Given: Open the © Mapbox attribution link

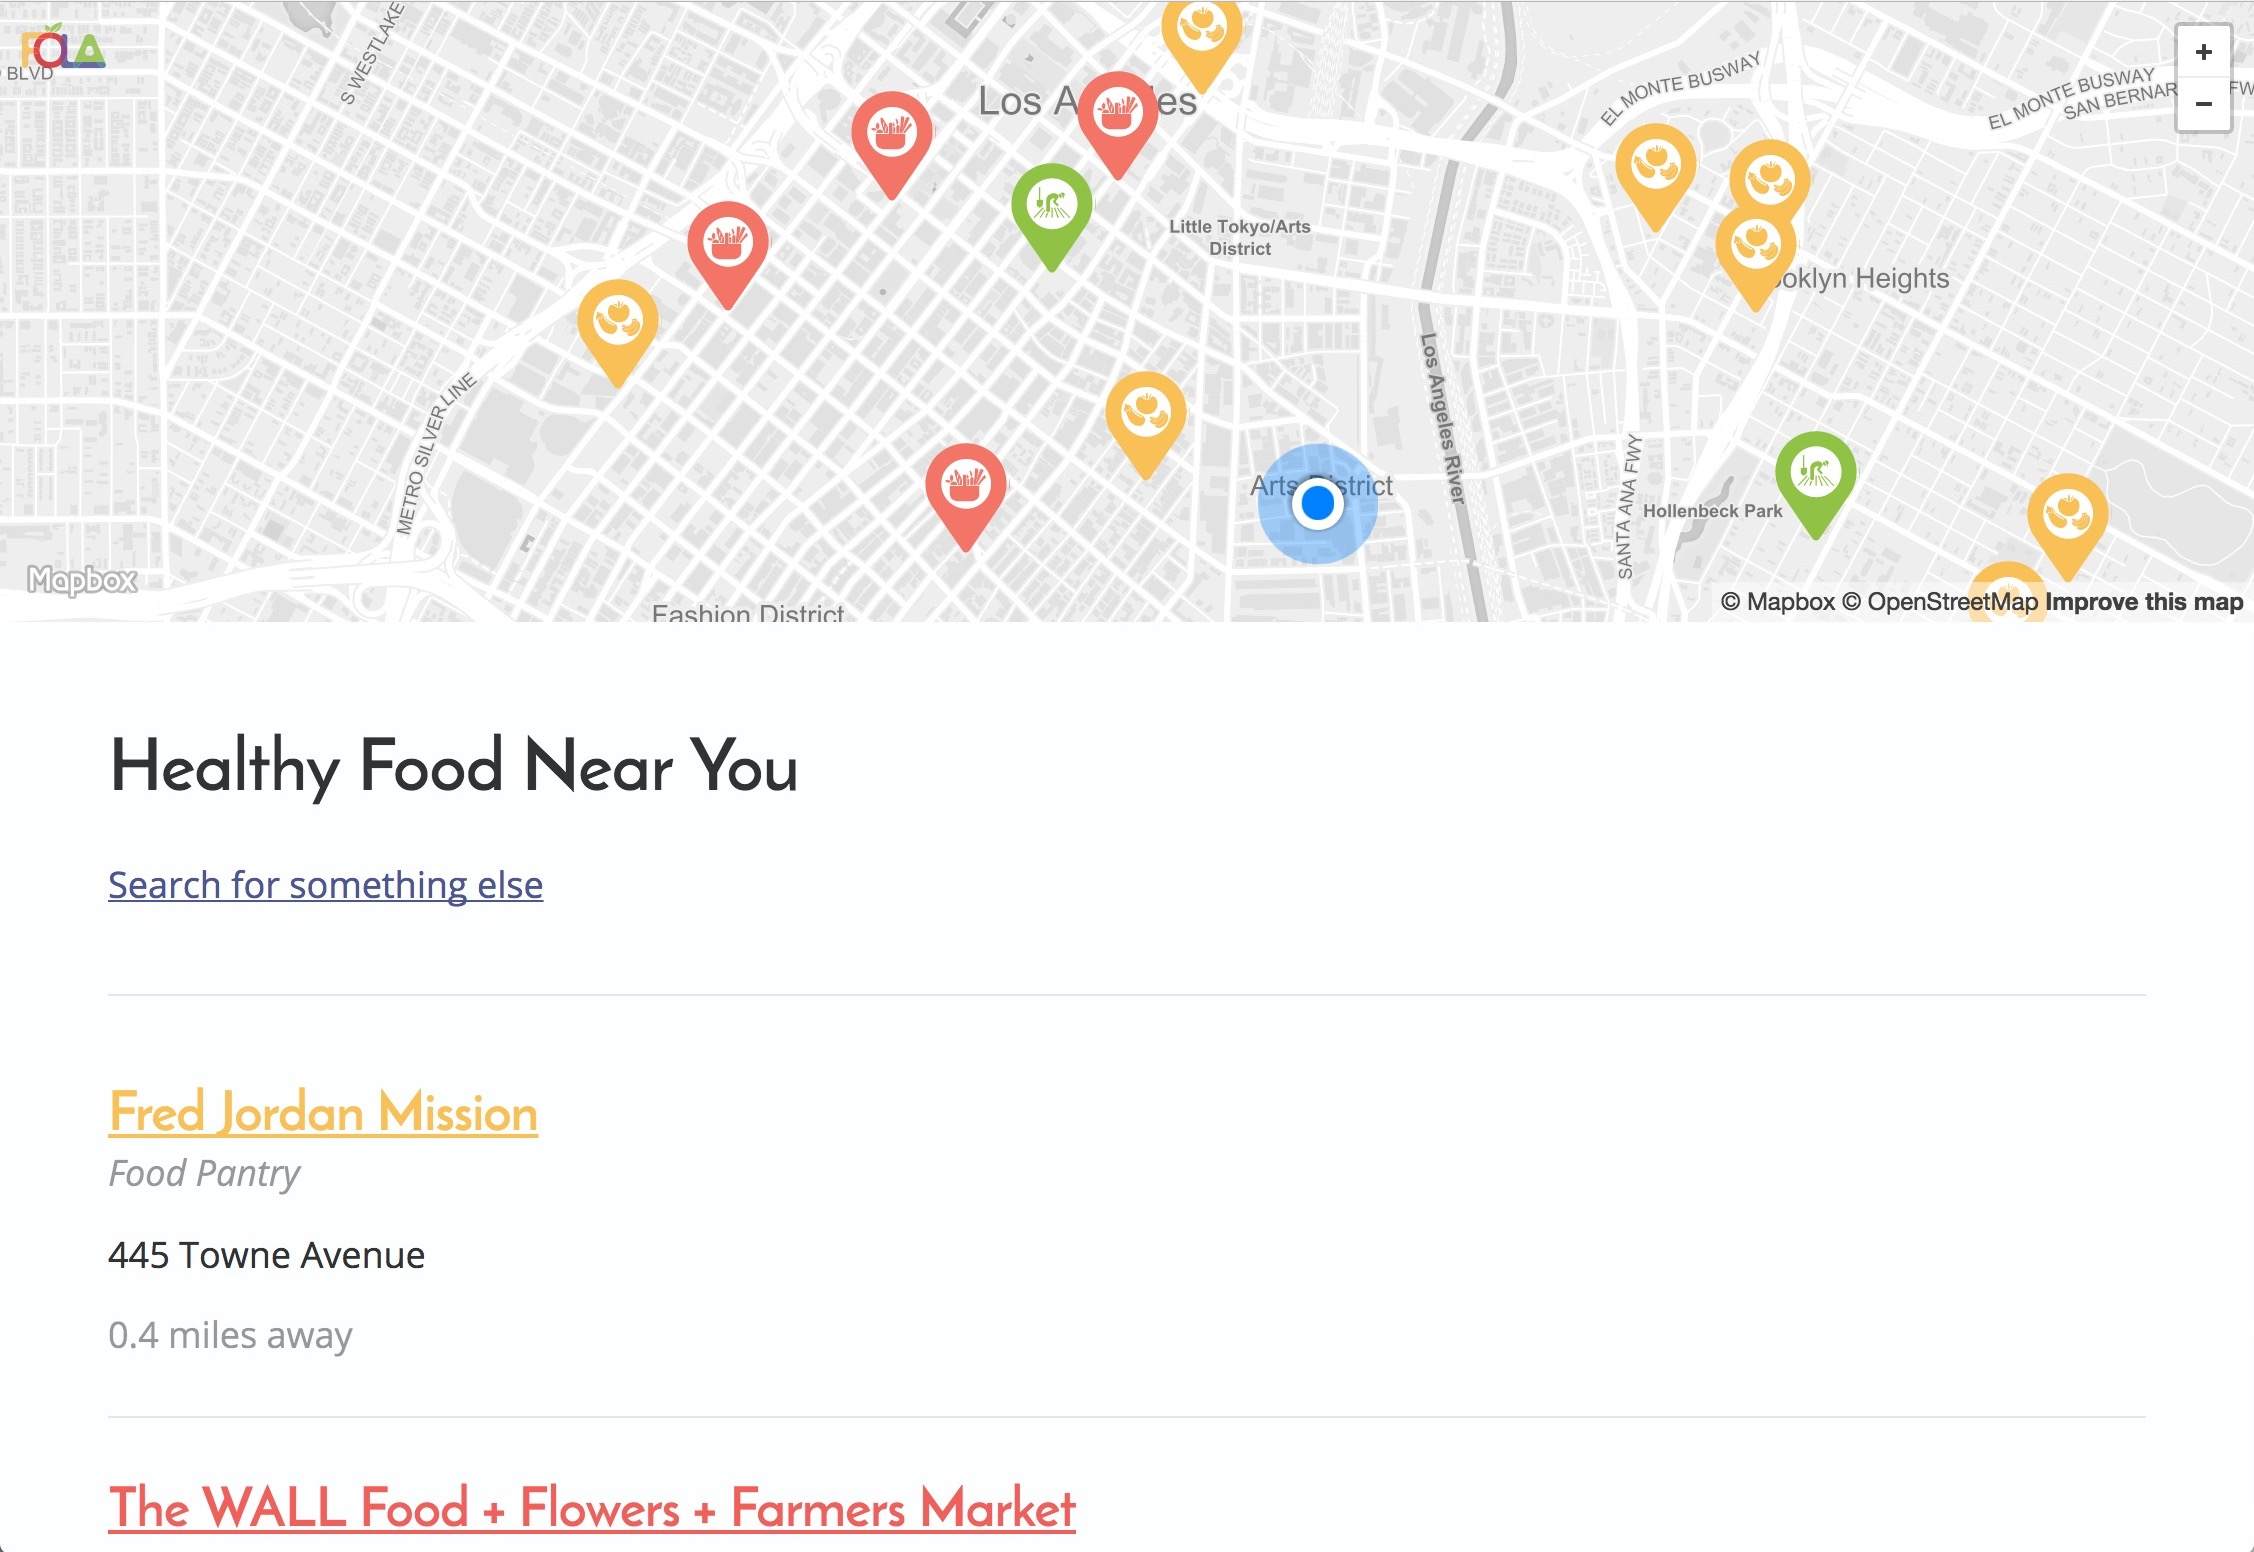Looking at the screenshot, I should pos(1778,602).
